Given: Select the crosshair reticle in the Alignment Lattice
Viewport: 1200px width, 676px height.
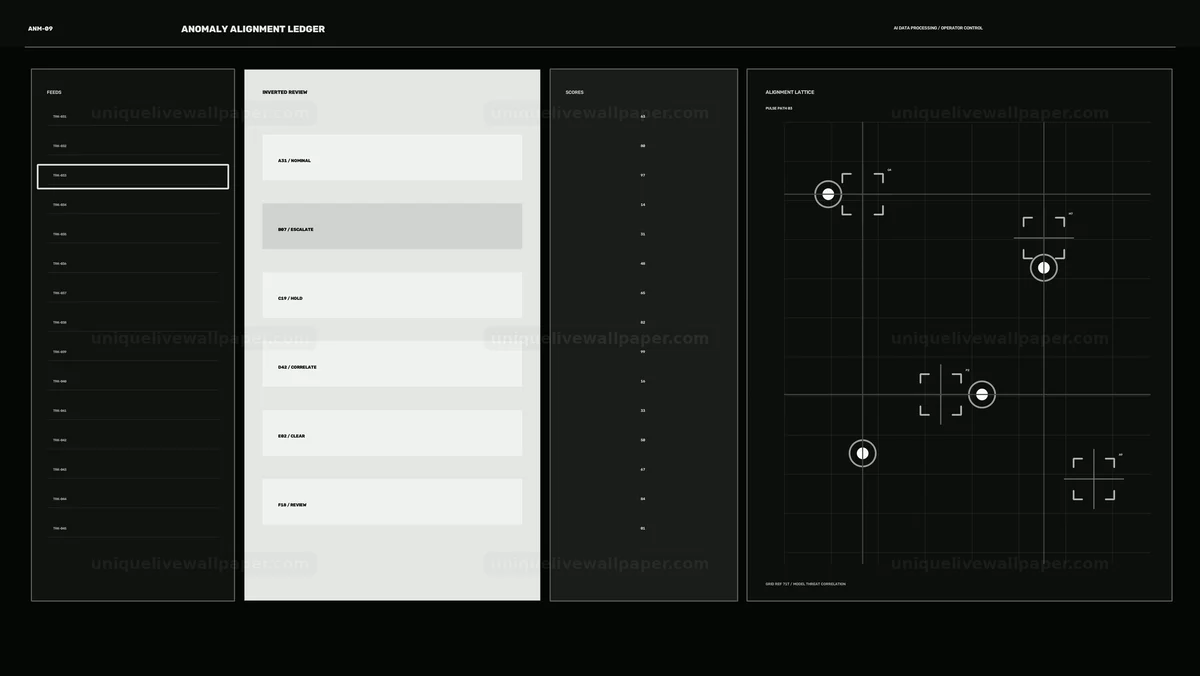Looking at the screenshot, I should (1094, 479).
